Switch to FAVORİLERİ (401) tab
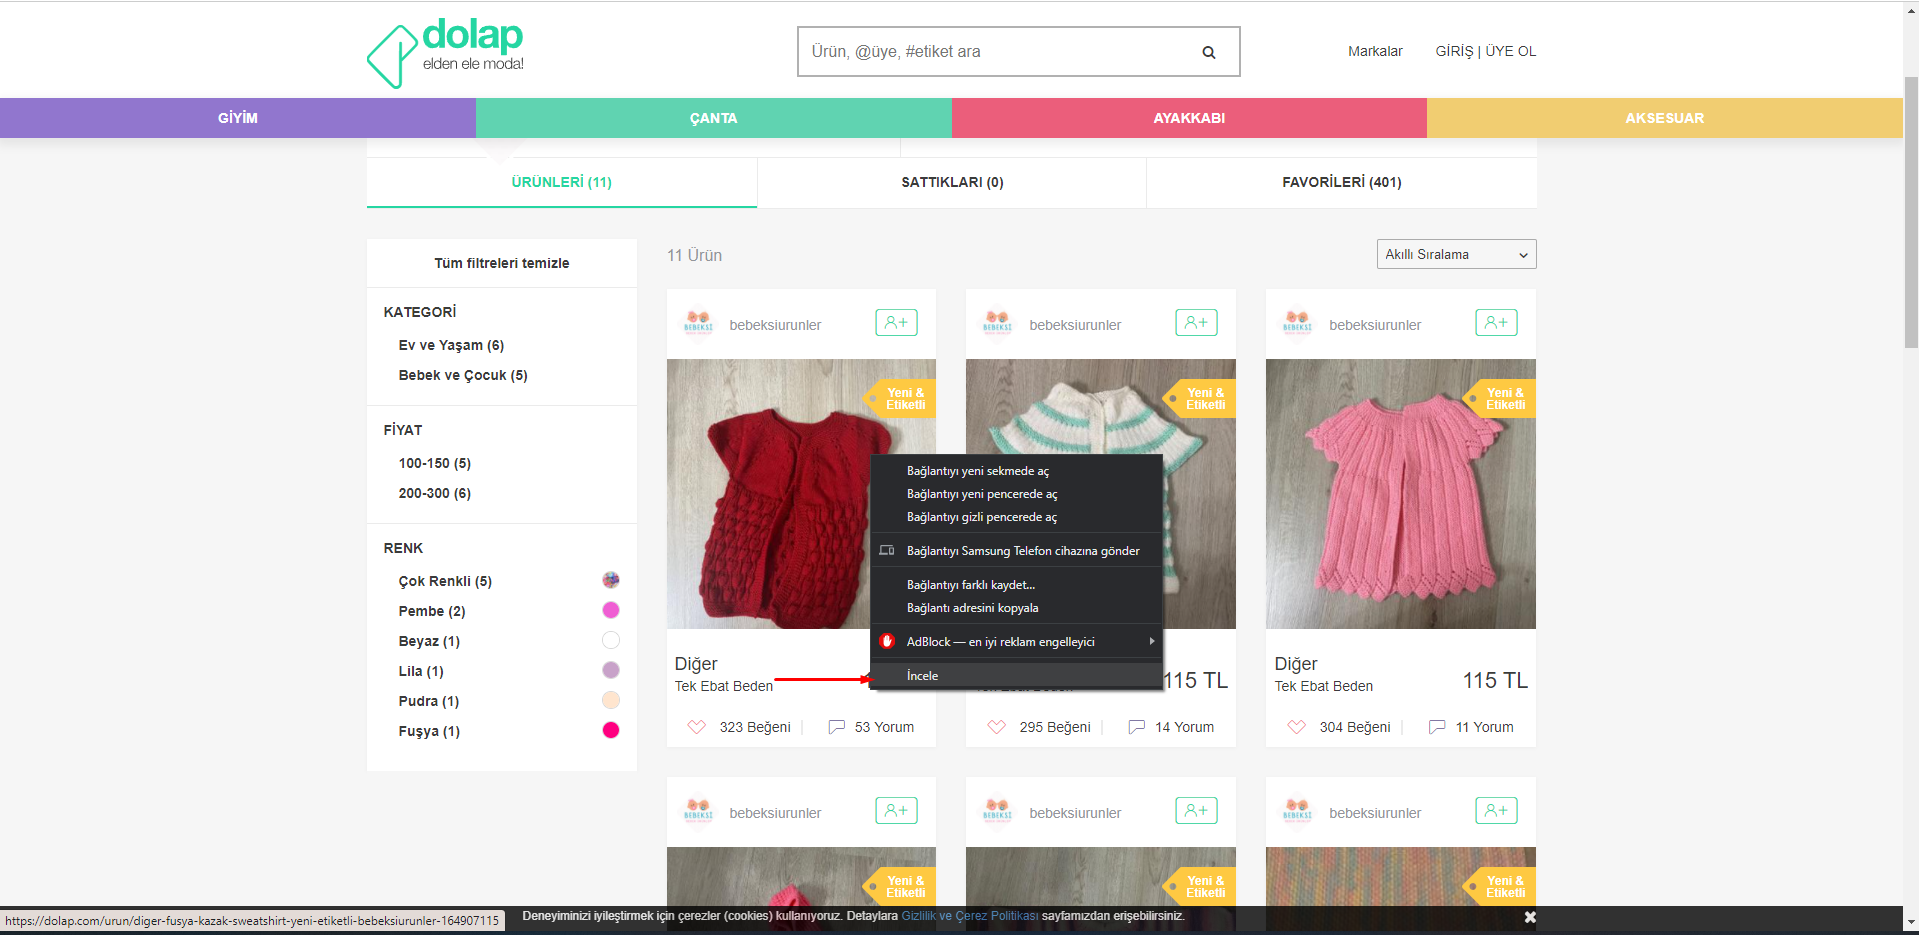Screen dimensions: 1919x935 (1342, 182)
